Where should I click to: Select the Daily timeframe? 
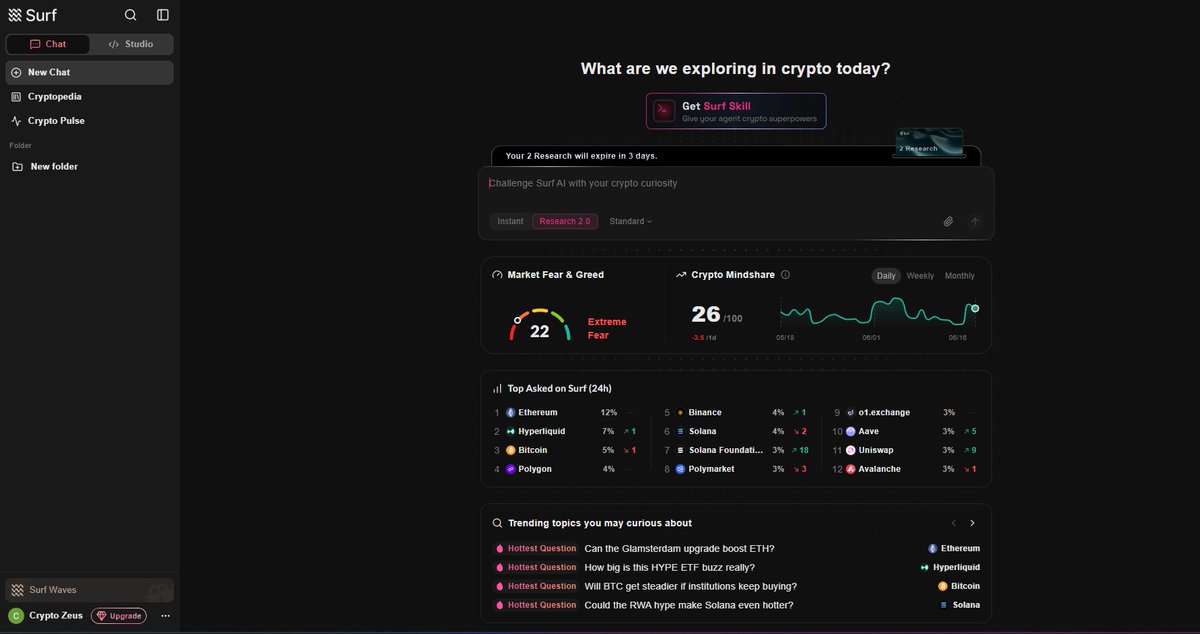tap(886, 276)
